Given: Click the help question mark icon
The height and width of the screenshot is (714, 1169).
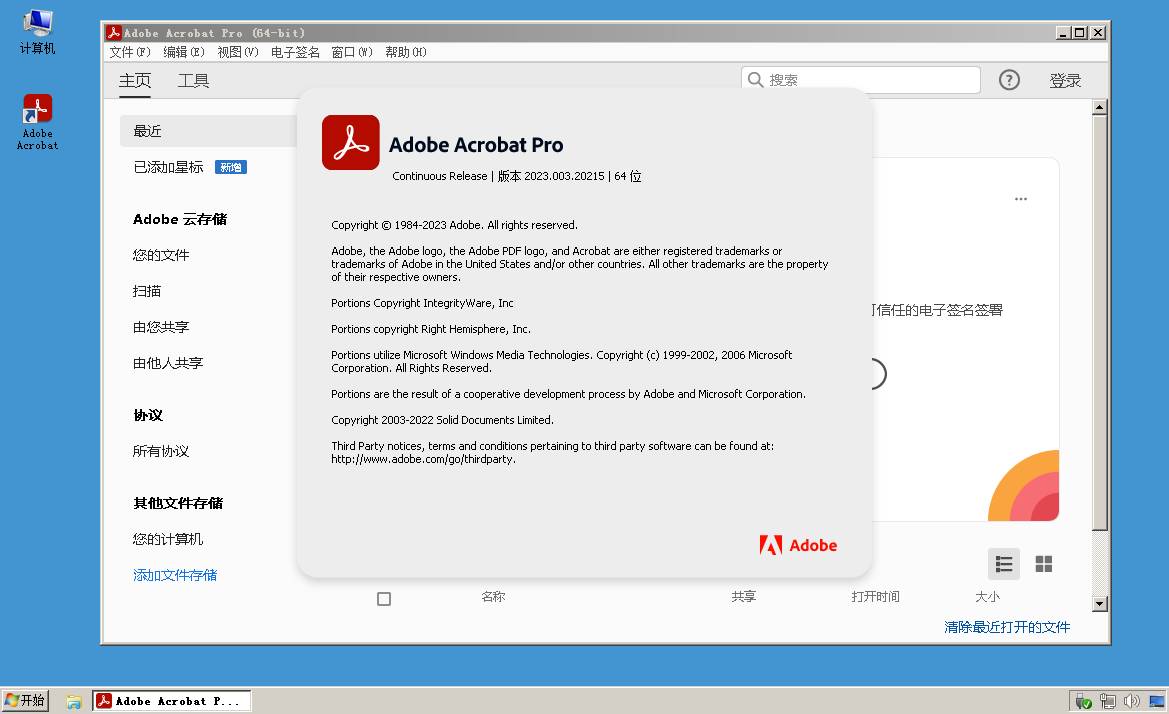Looking at the screenshot, I should 1009,80.
